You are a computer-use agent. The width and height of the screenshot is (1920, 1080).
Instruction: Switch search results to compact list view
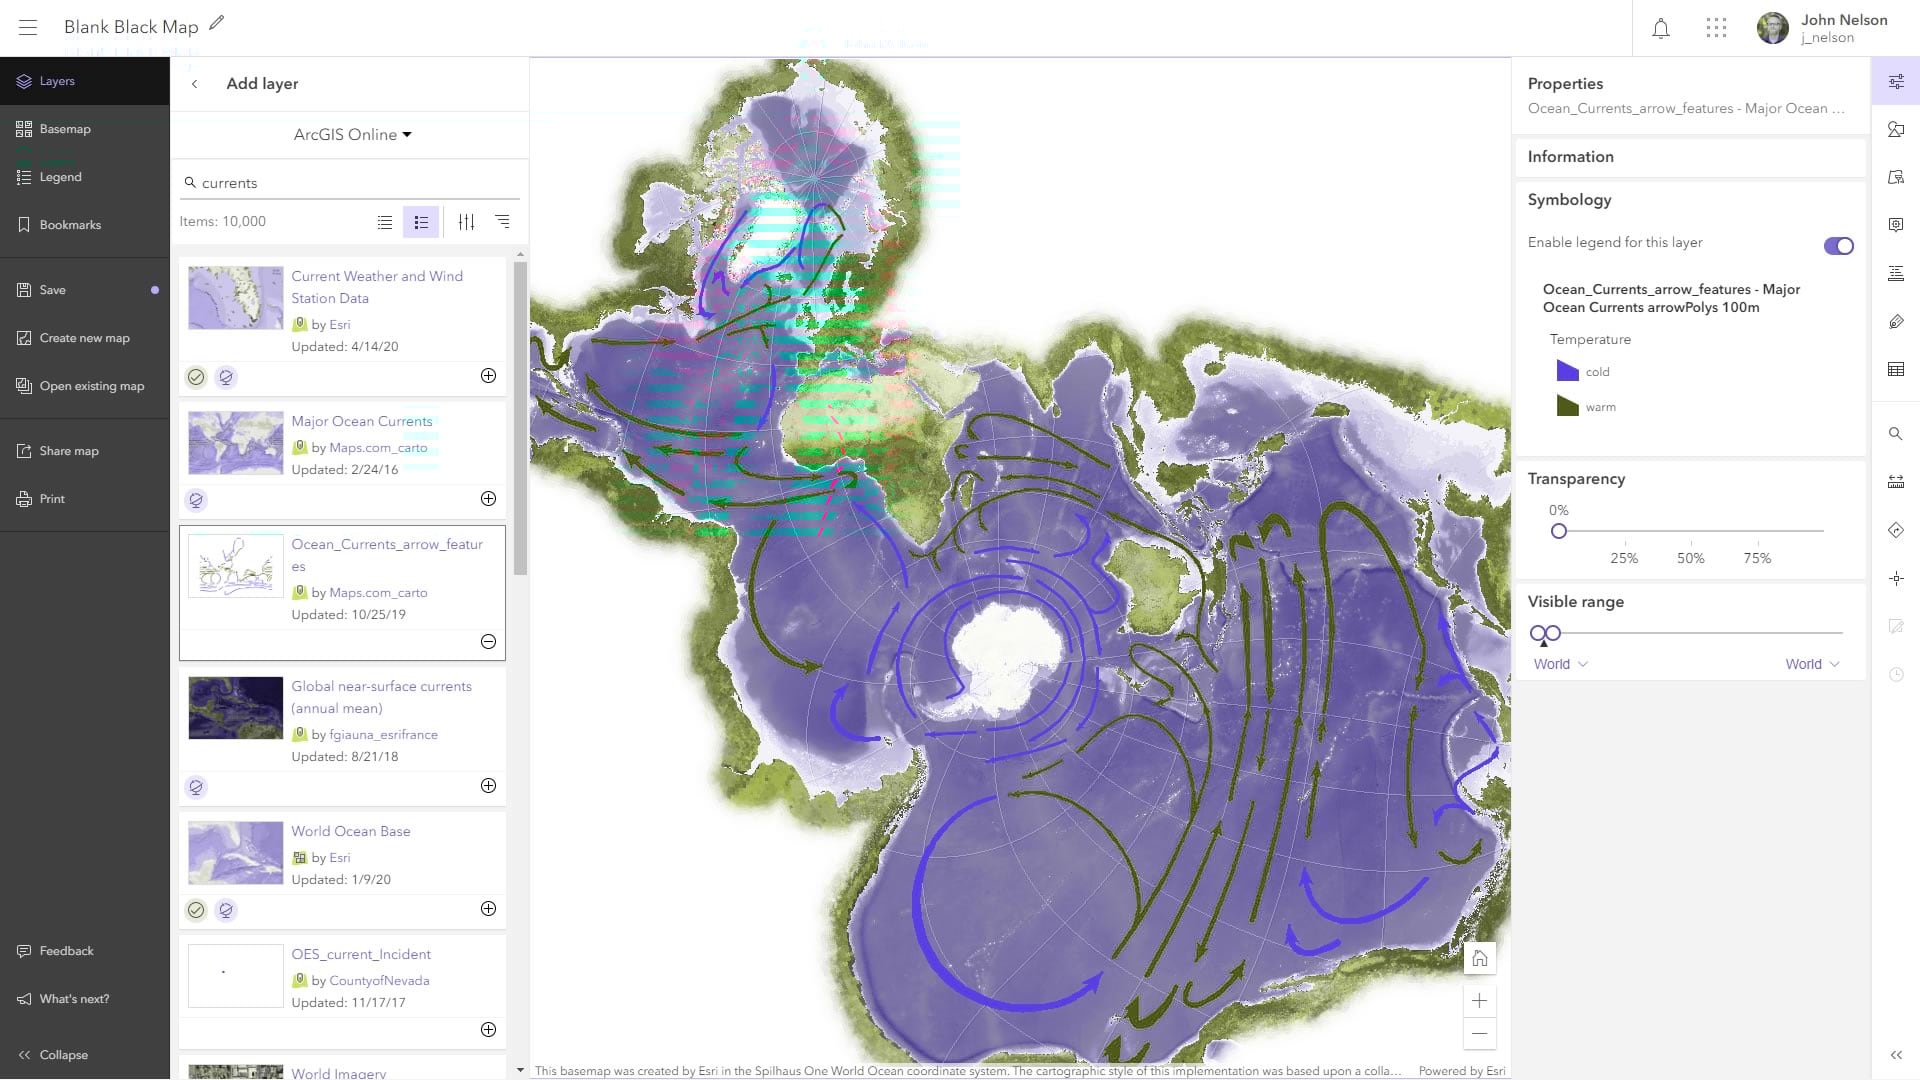tap(385, 222)
